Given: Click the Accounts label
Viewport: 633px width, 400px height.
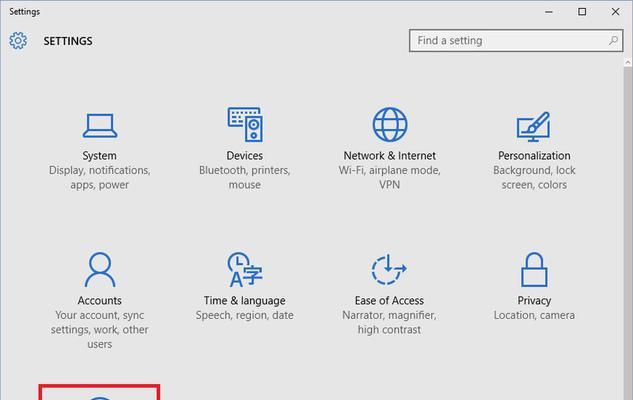Looking at the screenshot, I should coord(99,300).
